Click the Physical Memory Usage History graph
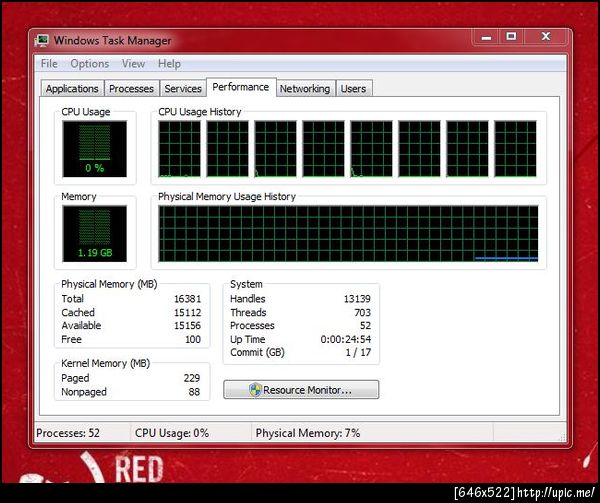The image size is (600, 503). (x=348, y=234)
